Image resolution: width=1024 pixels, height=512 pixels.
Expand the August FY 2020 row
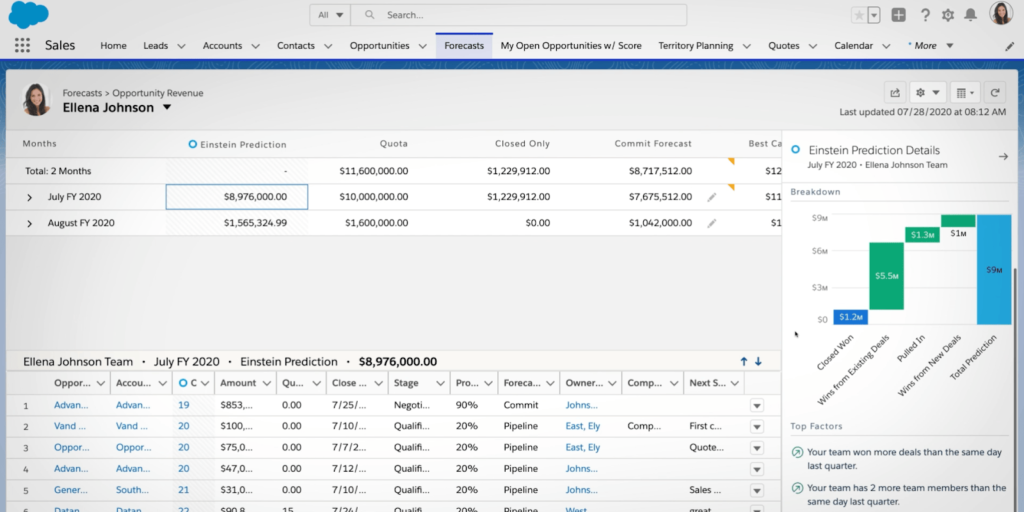(29, 223)
